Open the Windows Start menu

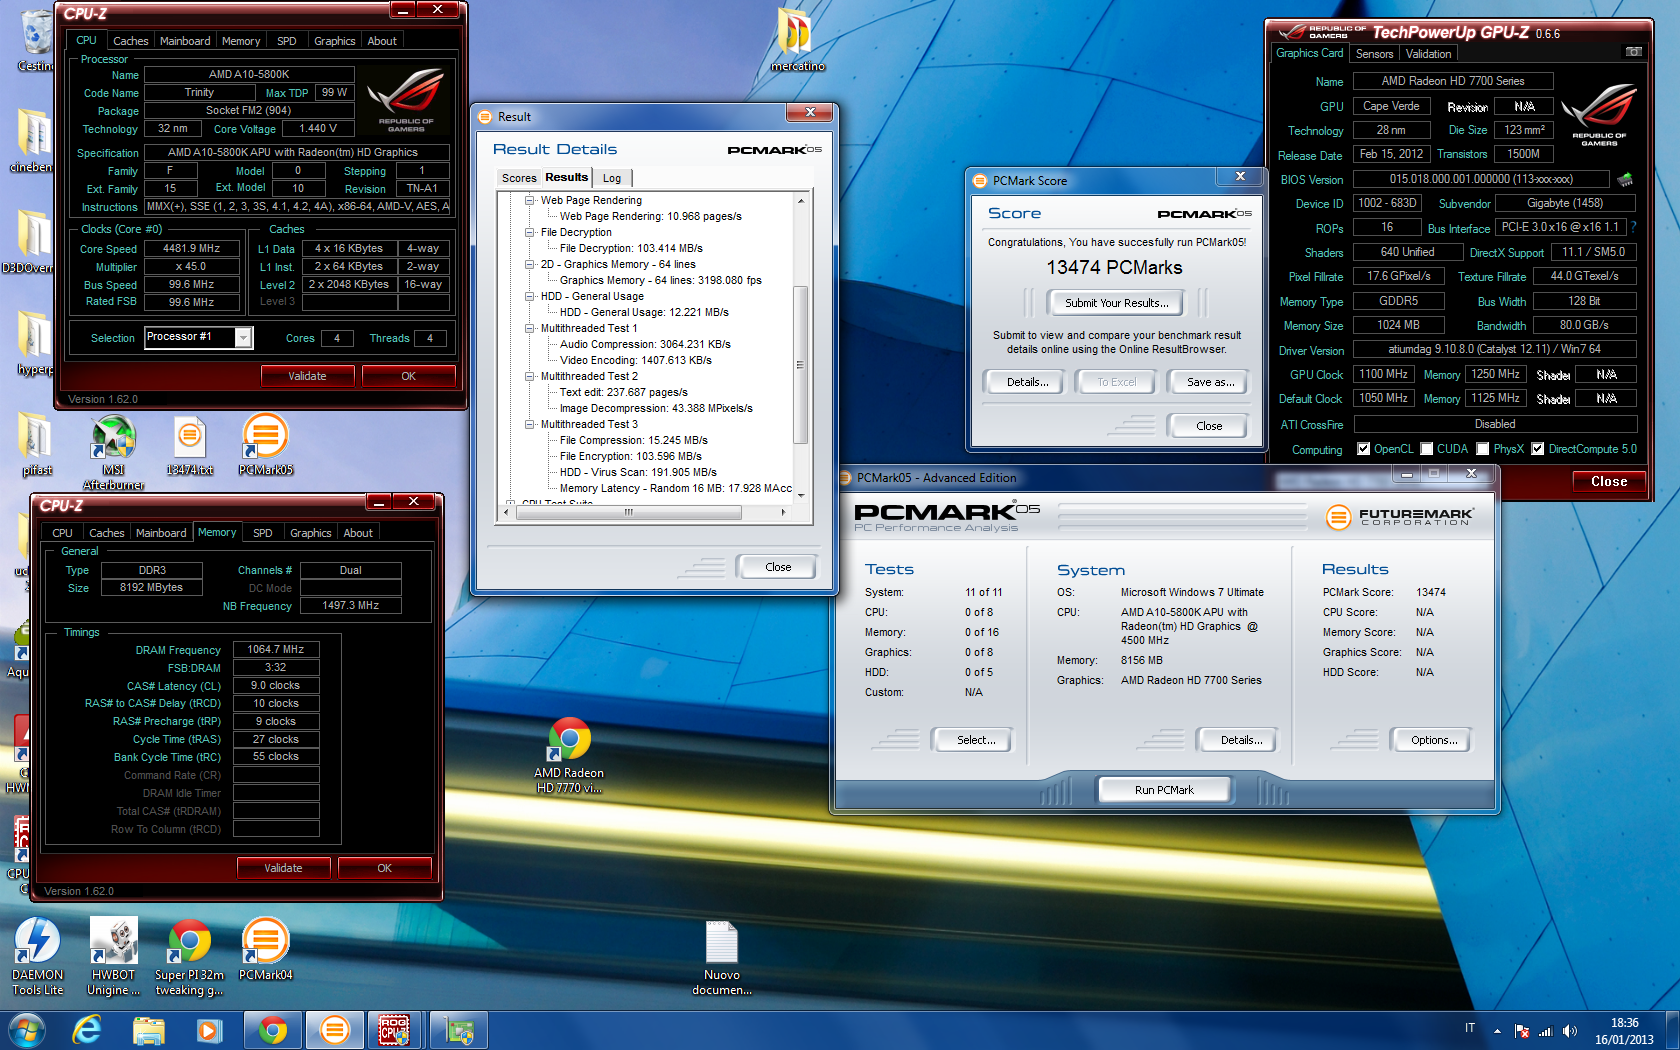click(x=27, y=1030)
